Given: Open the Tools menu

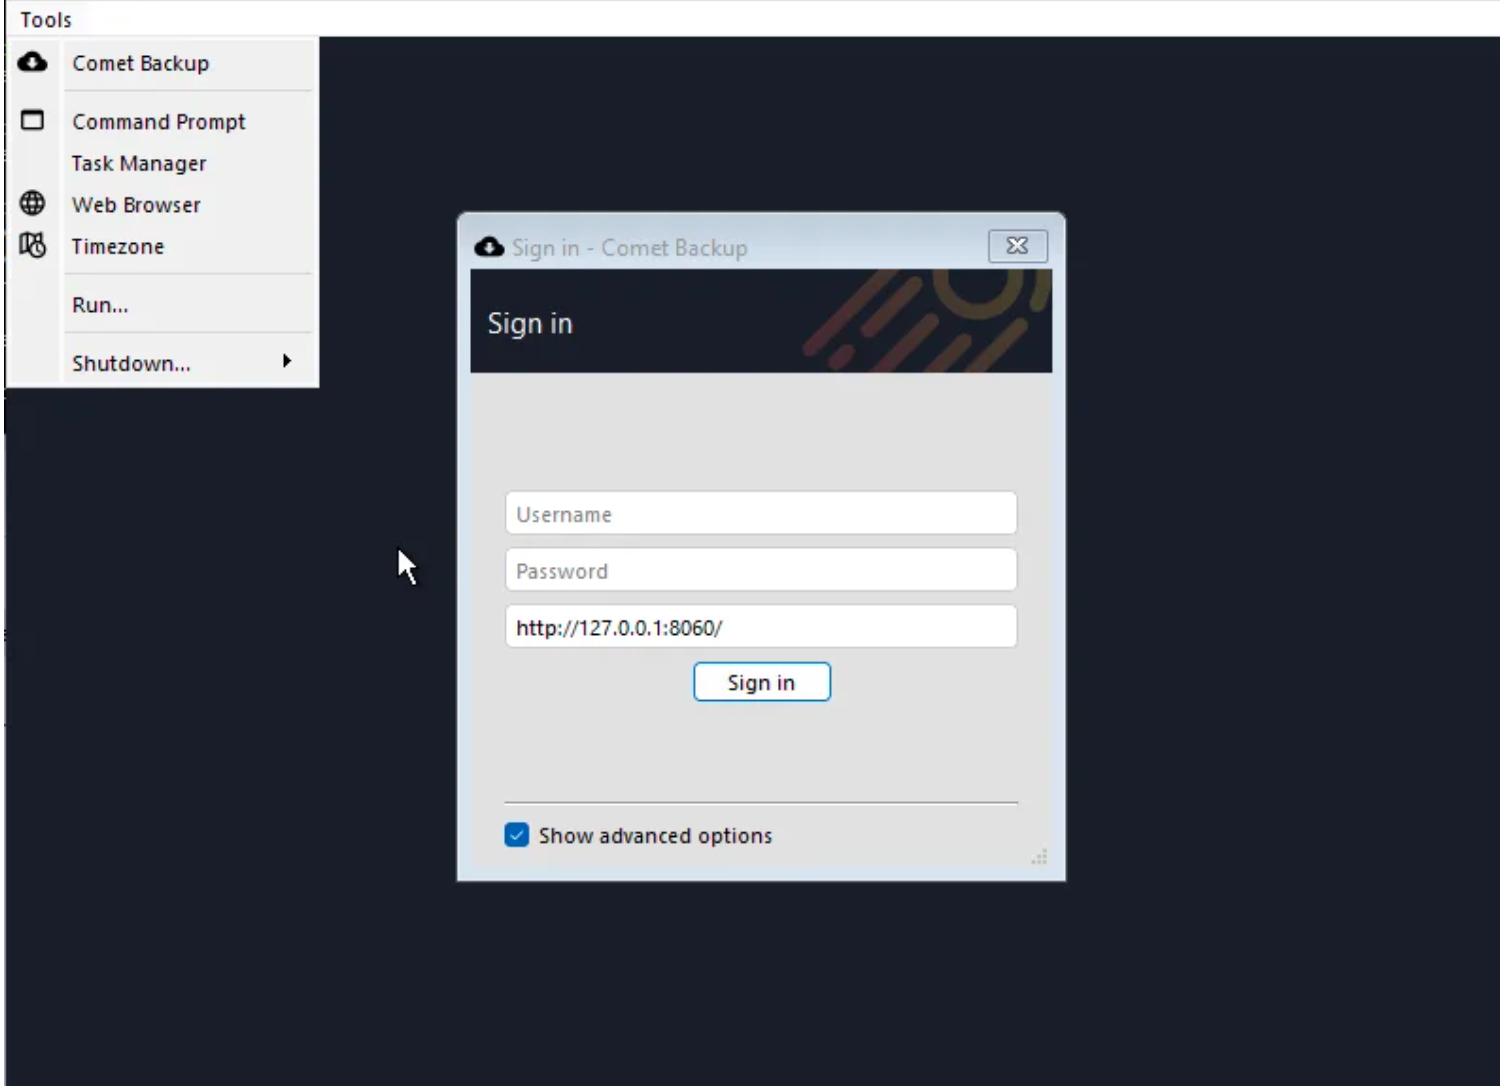Looking at the screenshot, I should pyautogui.click(x=46, y=20).
